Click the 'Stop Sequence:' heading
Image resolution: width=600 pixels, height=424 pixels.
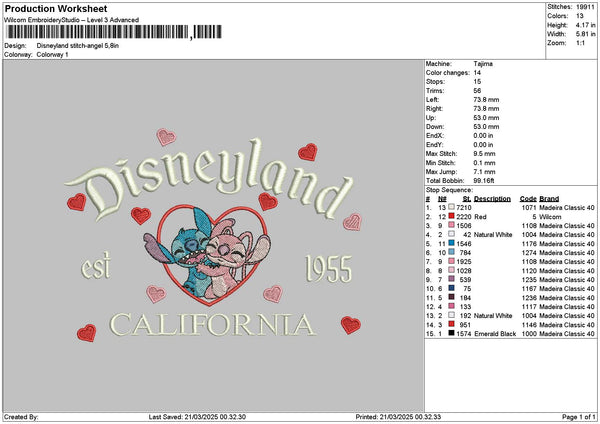(449, 190)
